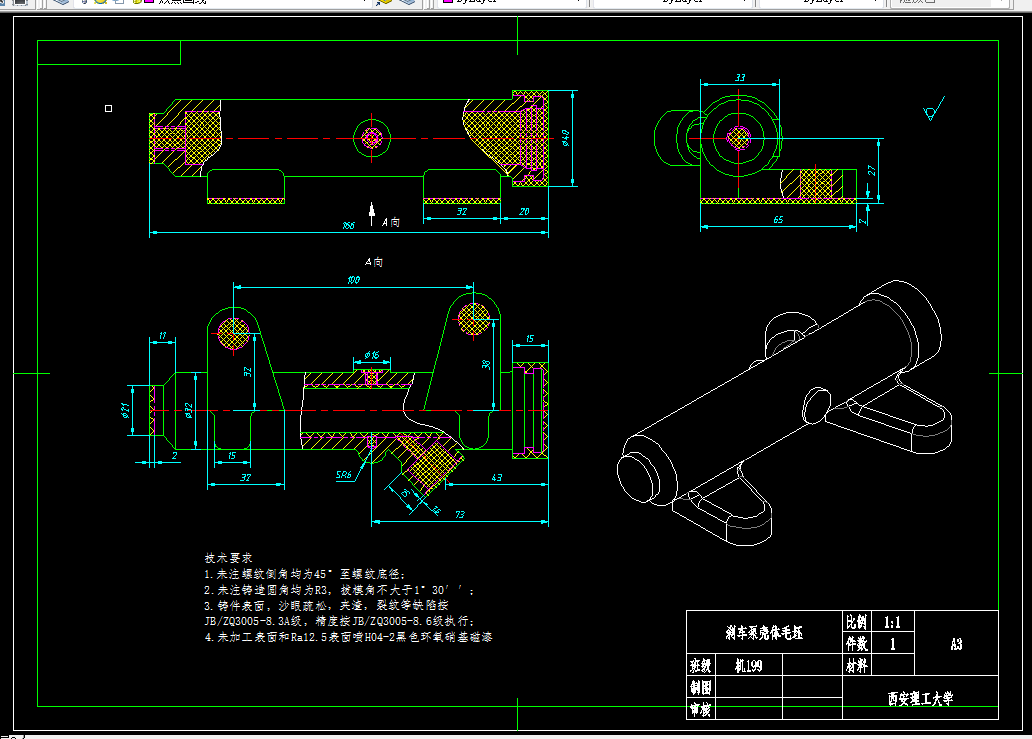Screen dimensions: 1032x739
Task: Select the 制图 cell in title block
Action: click(700, 688)
